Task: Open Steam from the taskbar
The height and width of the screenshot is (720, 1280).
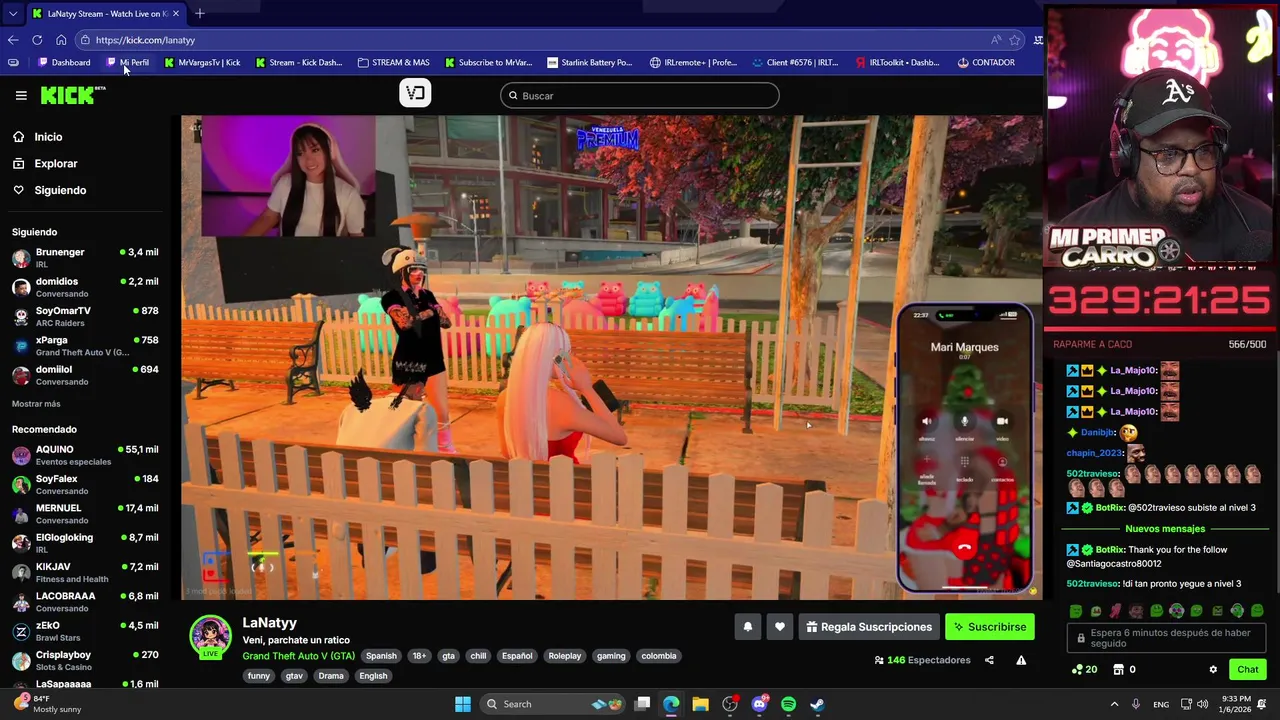Action: pyautogui.click(x=817, y=704)
